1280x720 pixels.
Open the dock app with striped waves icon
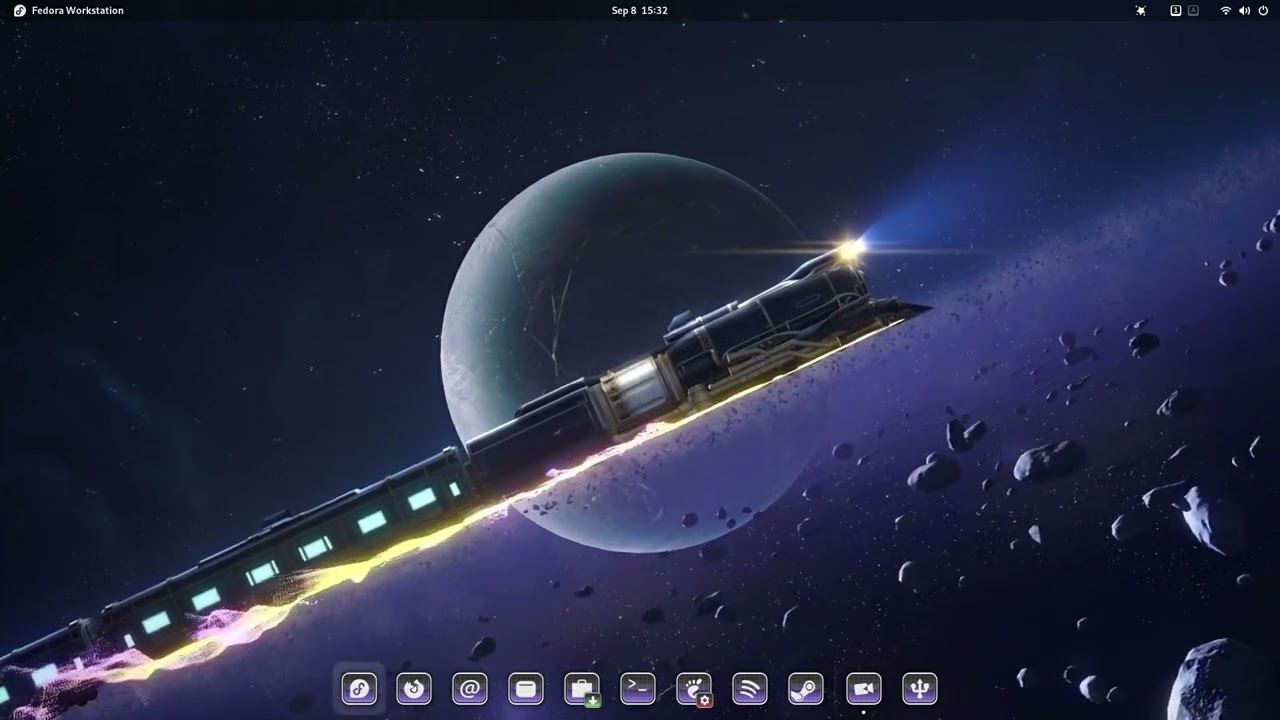(750, 688)
